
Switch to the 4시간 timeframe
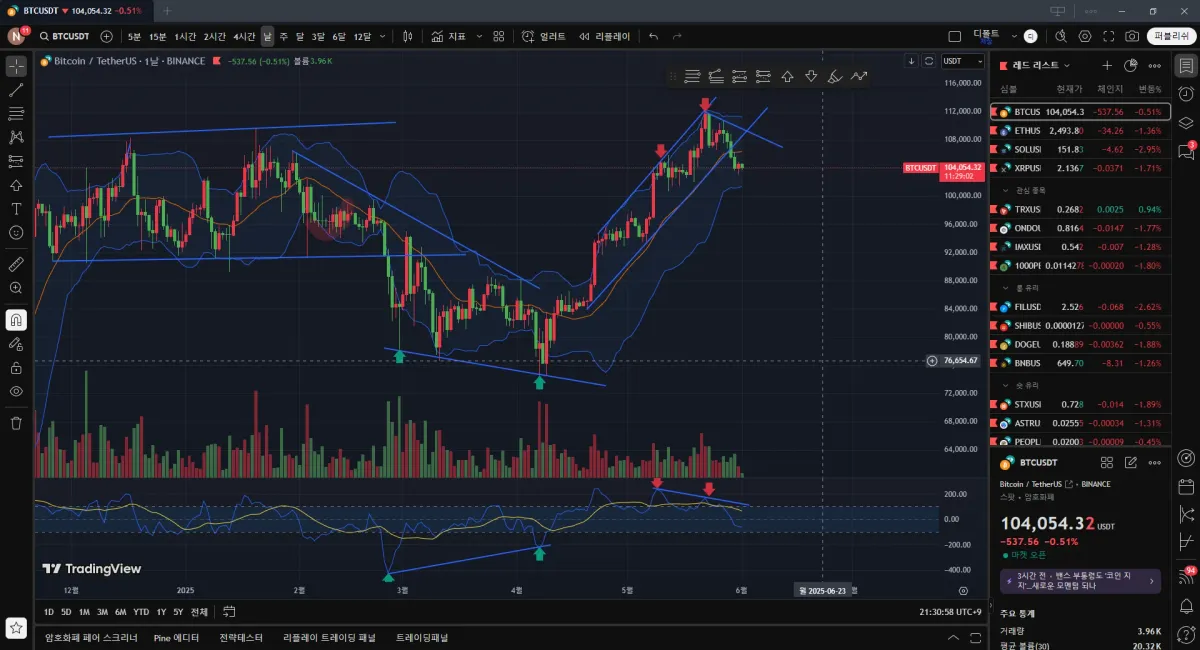(244, 36)
